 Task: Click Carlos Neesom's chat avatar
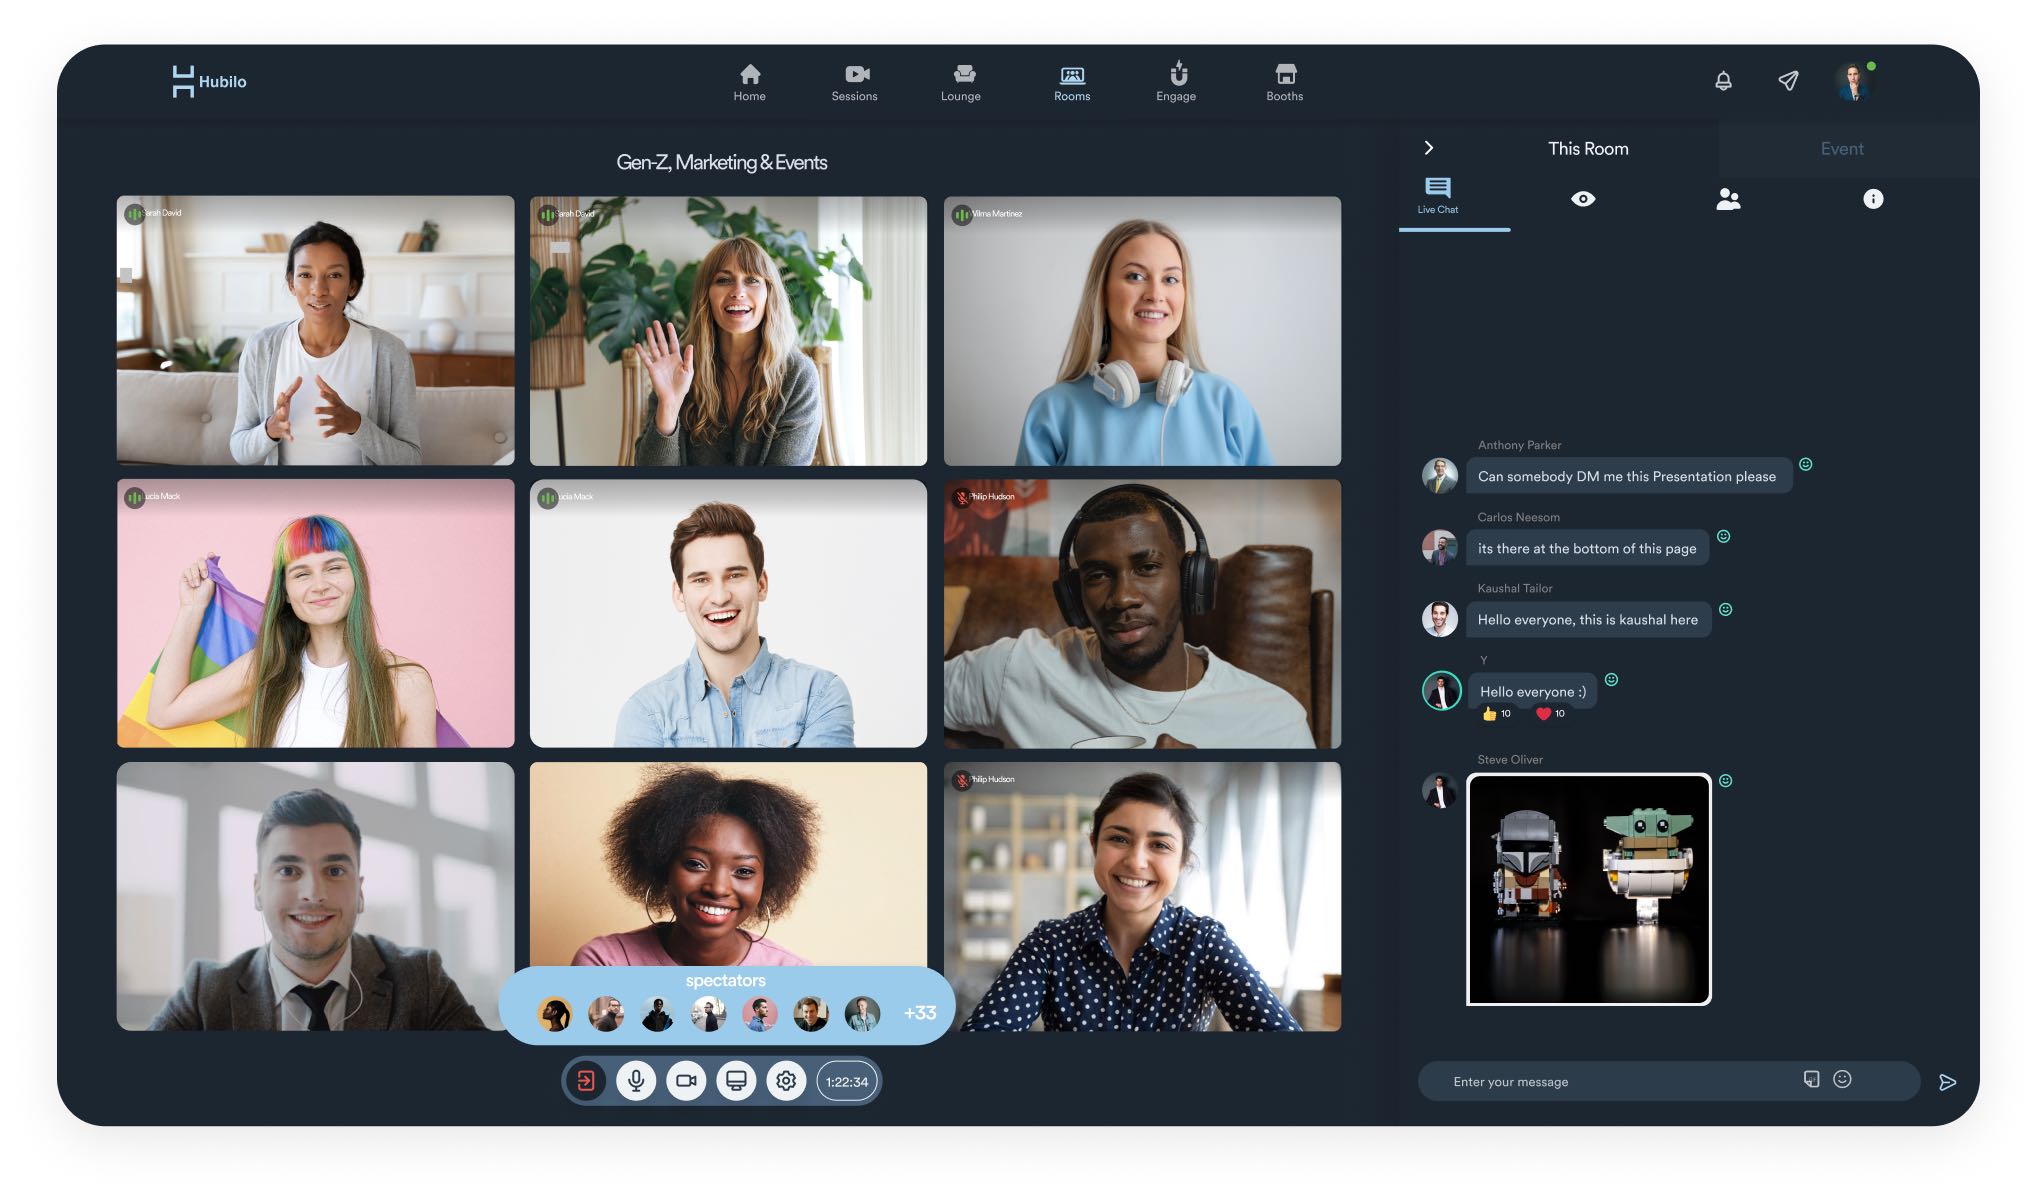click(x=1439, y=547)
